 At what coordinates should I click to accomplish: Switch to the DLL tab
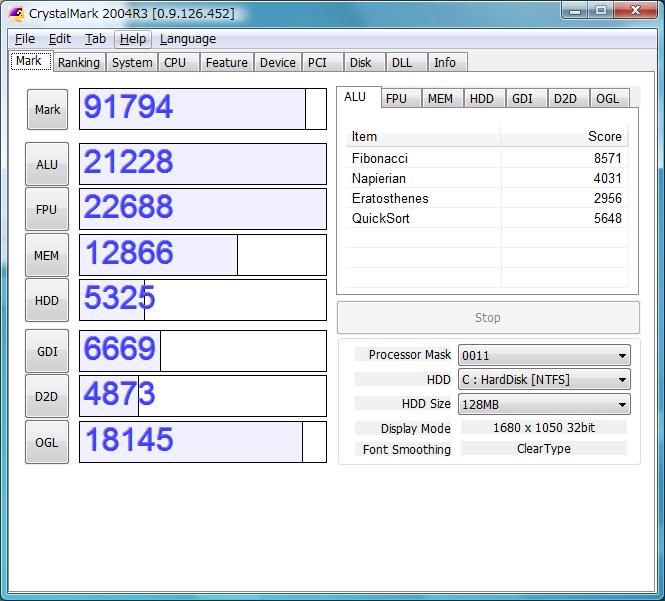[x=406, y=63]
